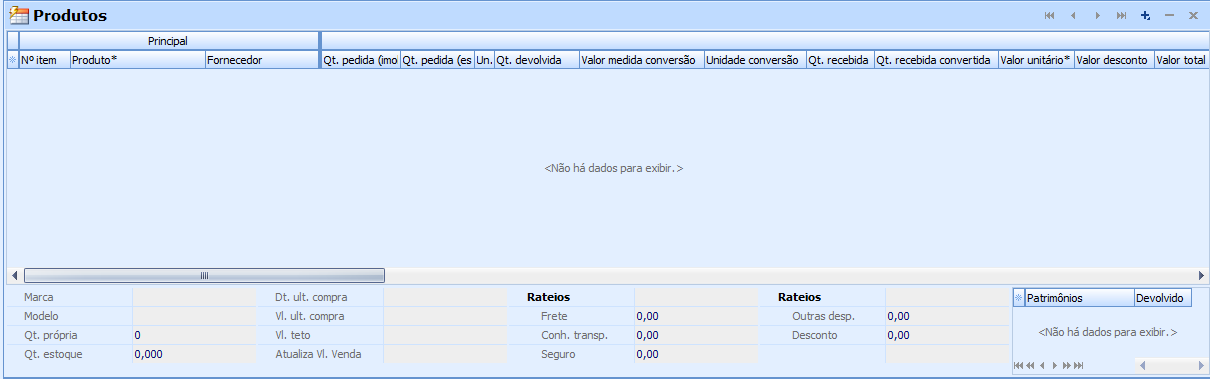The image size is (1210, 379).
Task: Click the Rateios label above Outras desp.
Action: point(799,297)
